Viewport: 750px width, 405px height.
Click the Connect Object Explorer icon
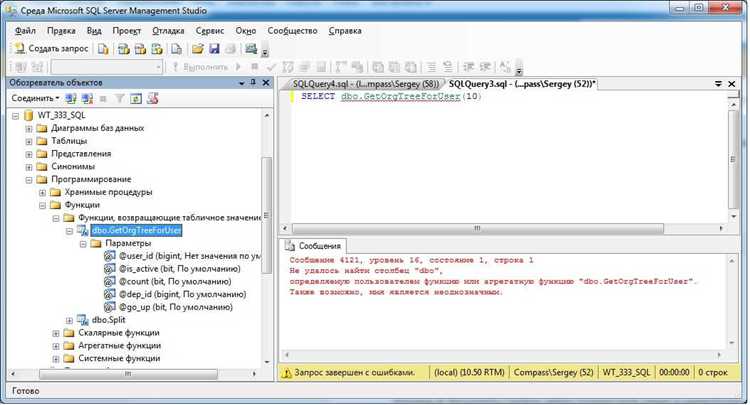(70, 99)
